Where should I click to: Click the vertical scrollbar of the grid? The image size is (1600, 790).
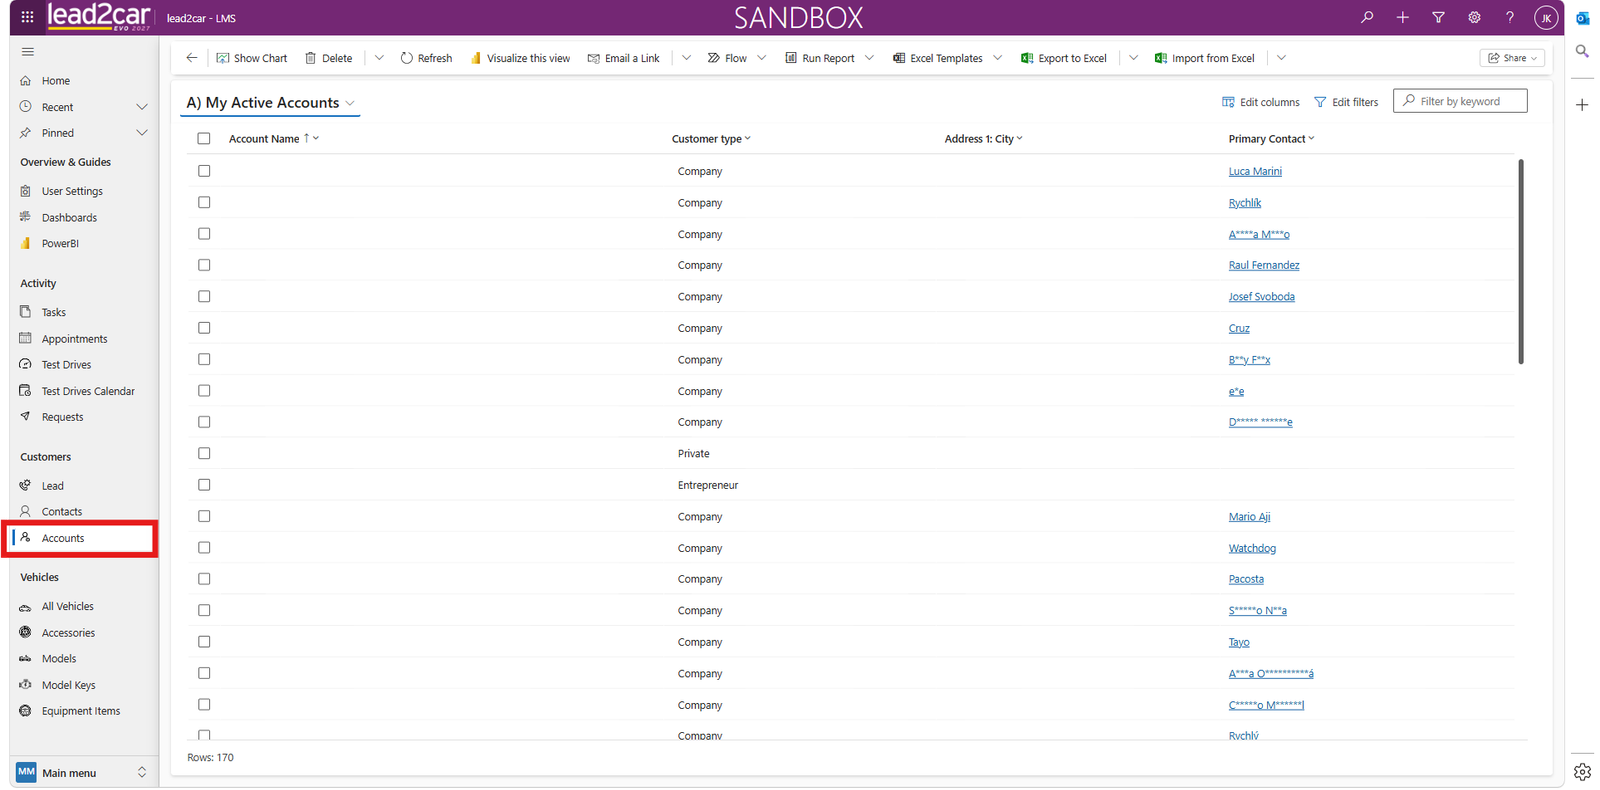pyautogui.click(x=1521, y=262)
